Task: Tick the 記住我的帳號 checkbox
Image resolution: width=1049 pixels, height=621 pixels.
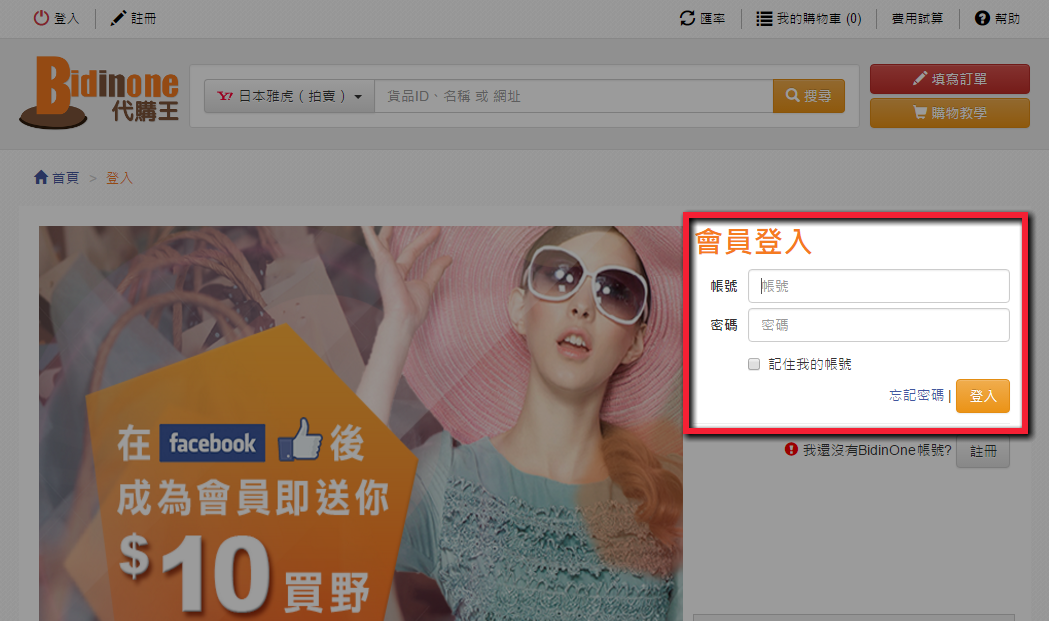Action: pos(754,364)
